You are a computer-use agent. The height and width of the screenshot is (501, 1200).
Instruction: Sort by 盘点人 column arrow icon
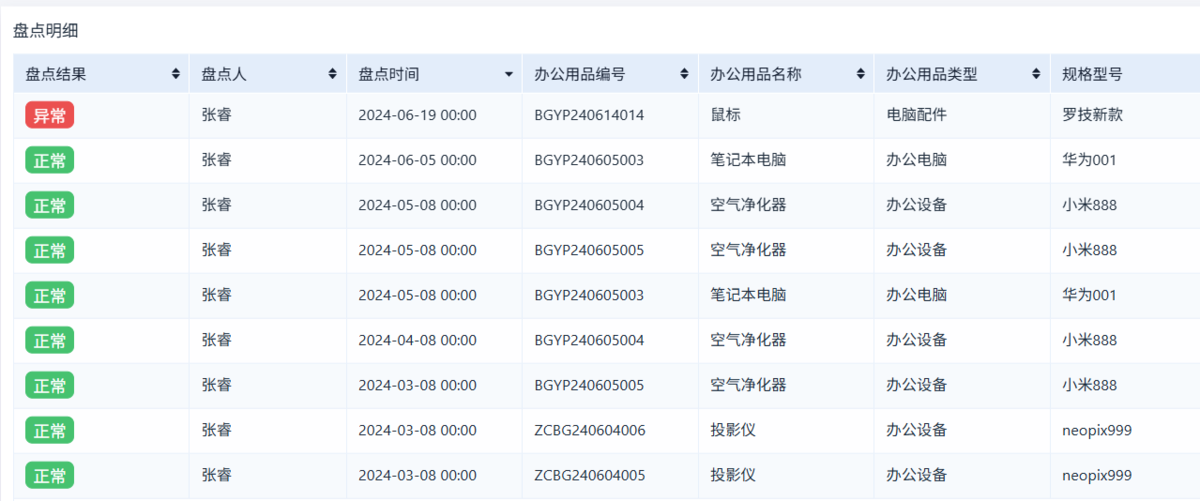[x=333, y=74]
